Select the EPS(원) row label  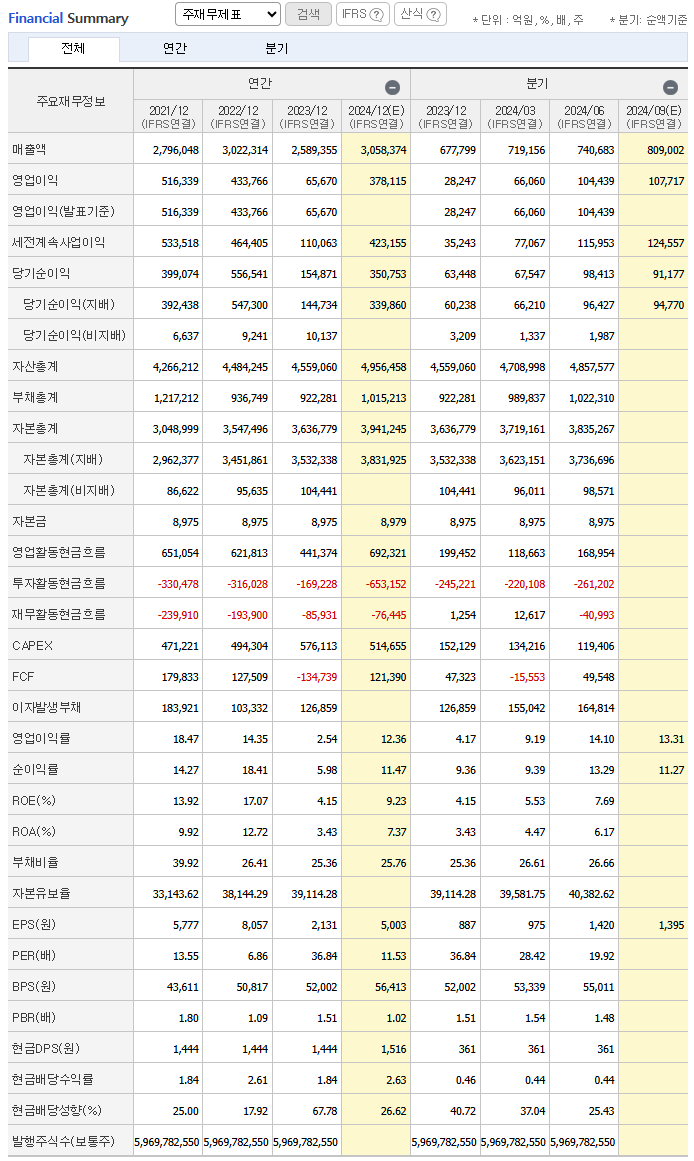33,925
